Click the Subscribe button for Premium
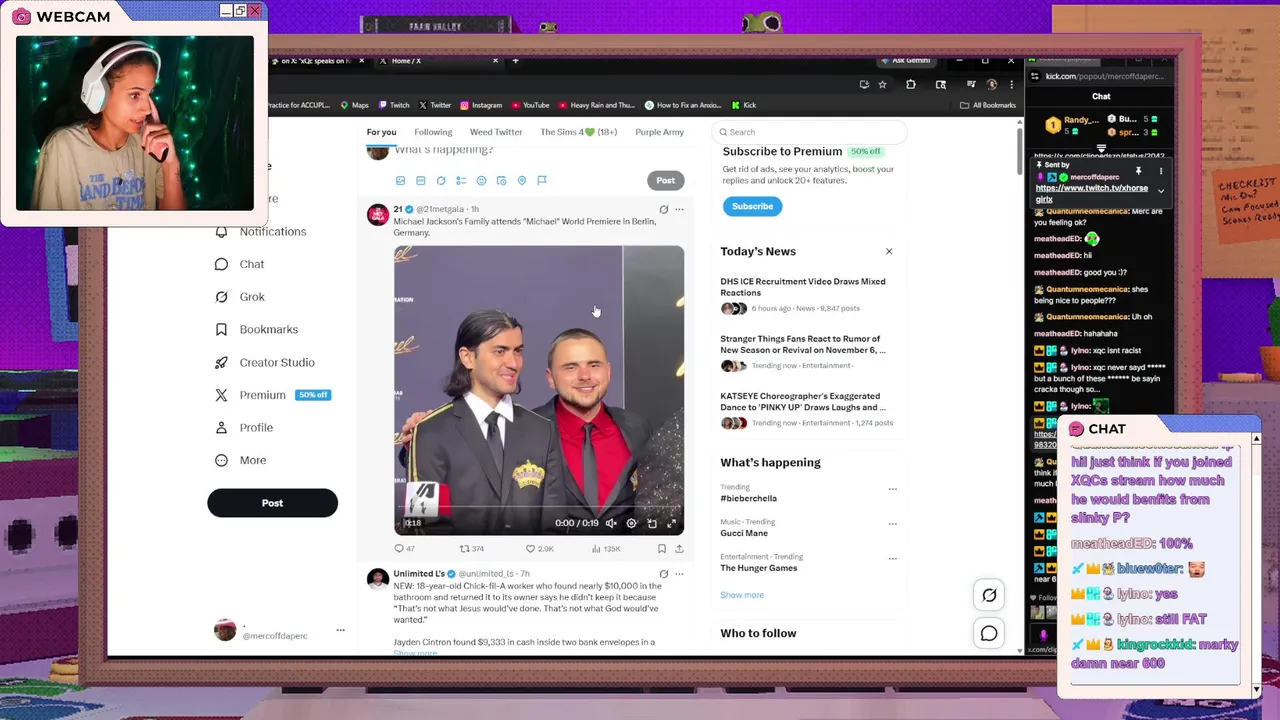Viewport: 1280px width, 720px height. pos(752,206)
